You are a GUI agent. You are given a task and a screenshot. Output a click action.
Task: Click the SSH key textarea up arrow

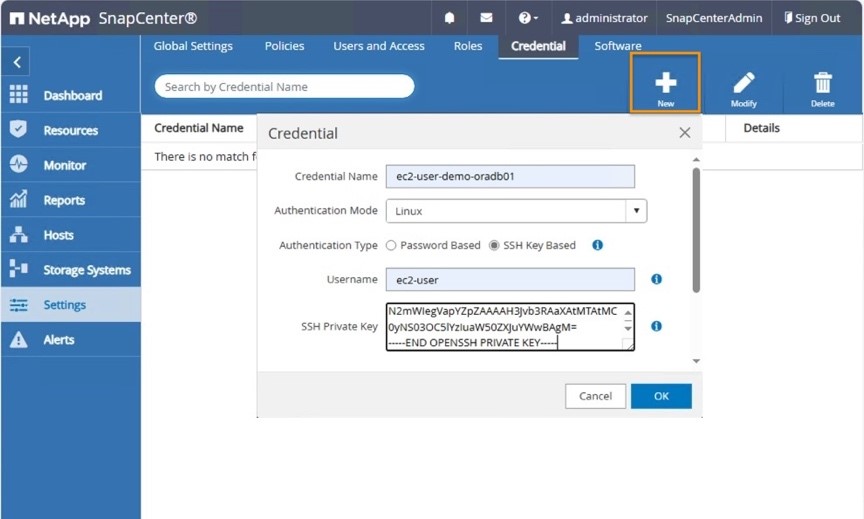point(628,313)
